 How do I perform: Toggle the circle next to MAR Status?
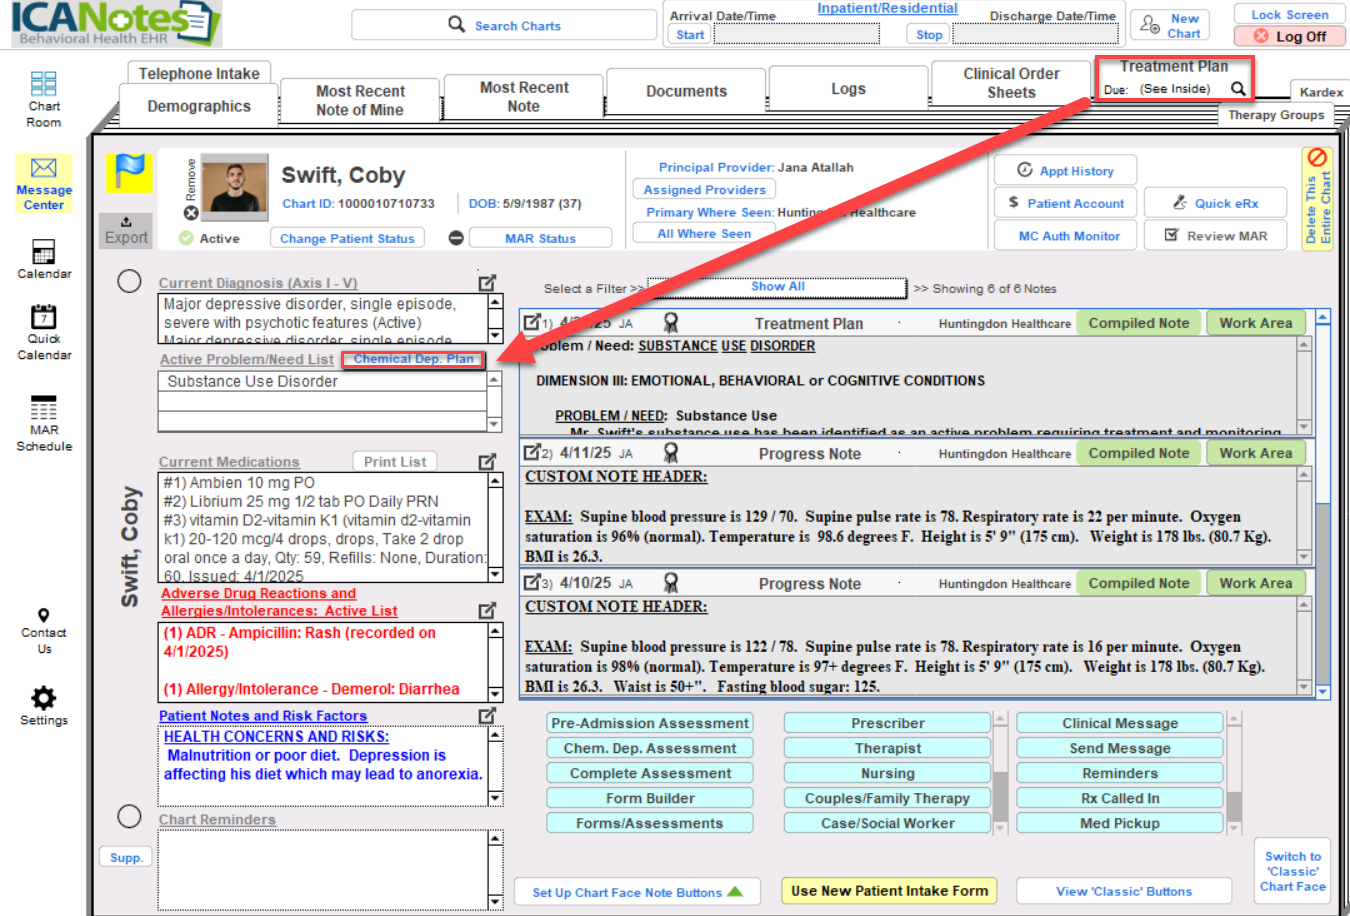[456, 238]
